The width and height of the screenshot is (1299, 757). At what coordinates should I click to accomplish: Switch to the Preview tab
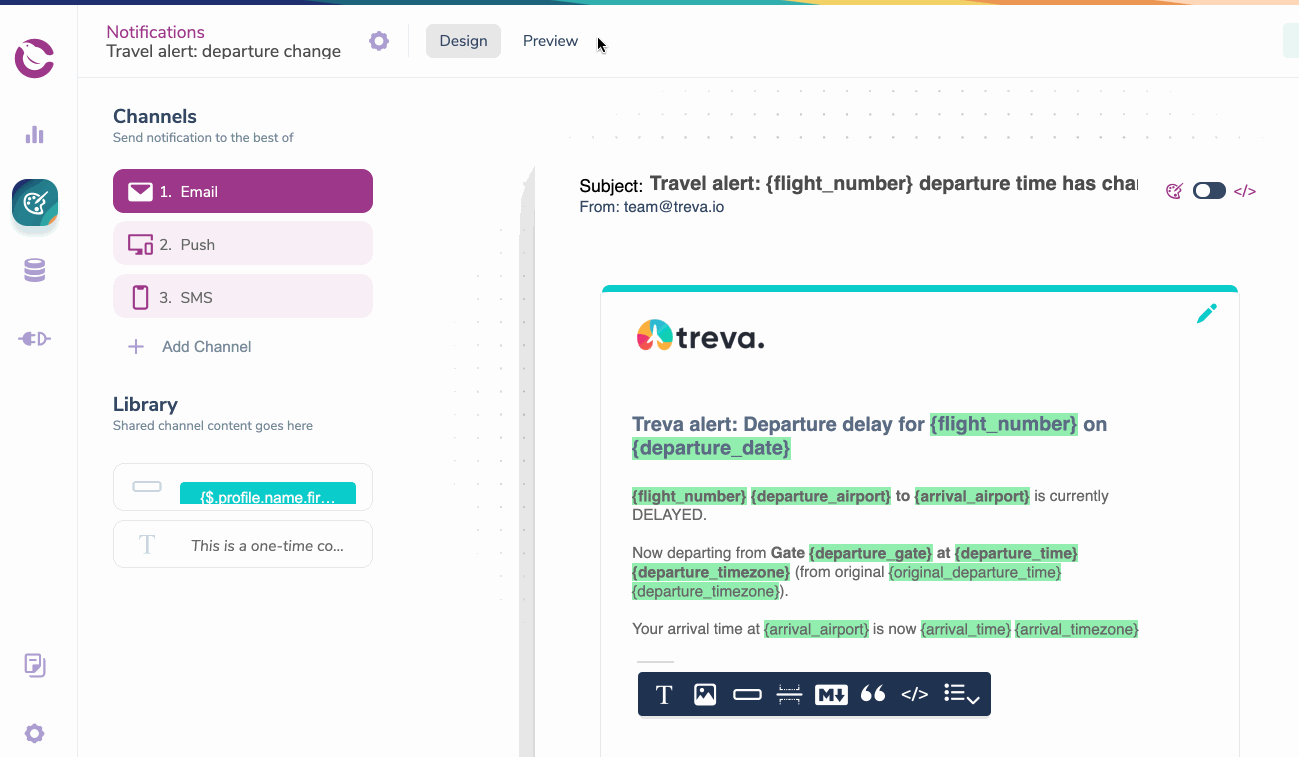click(550, 41)
